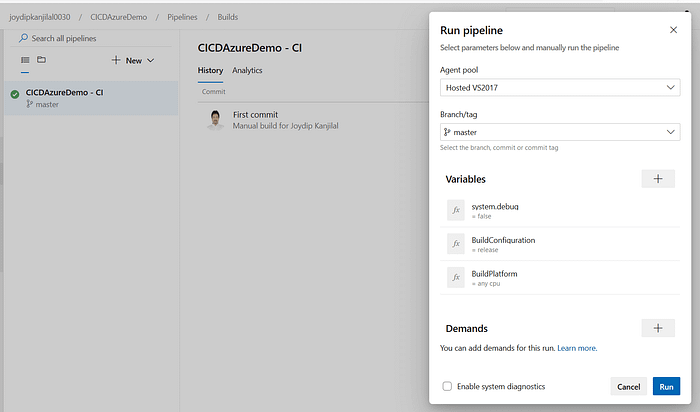Cancel the Run pipeline dialog

pos(628,386)
